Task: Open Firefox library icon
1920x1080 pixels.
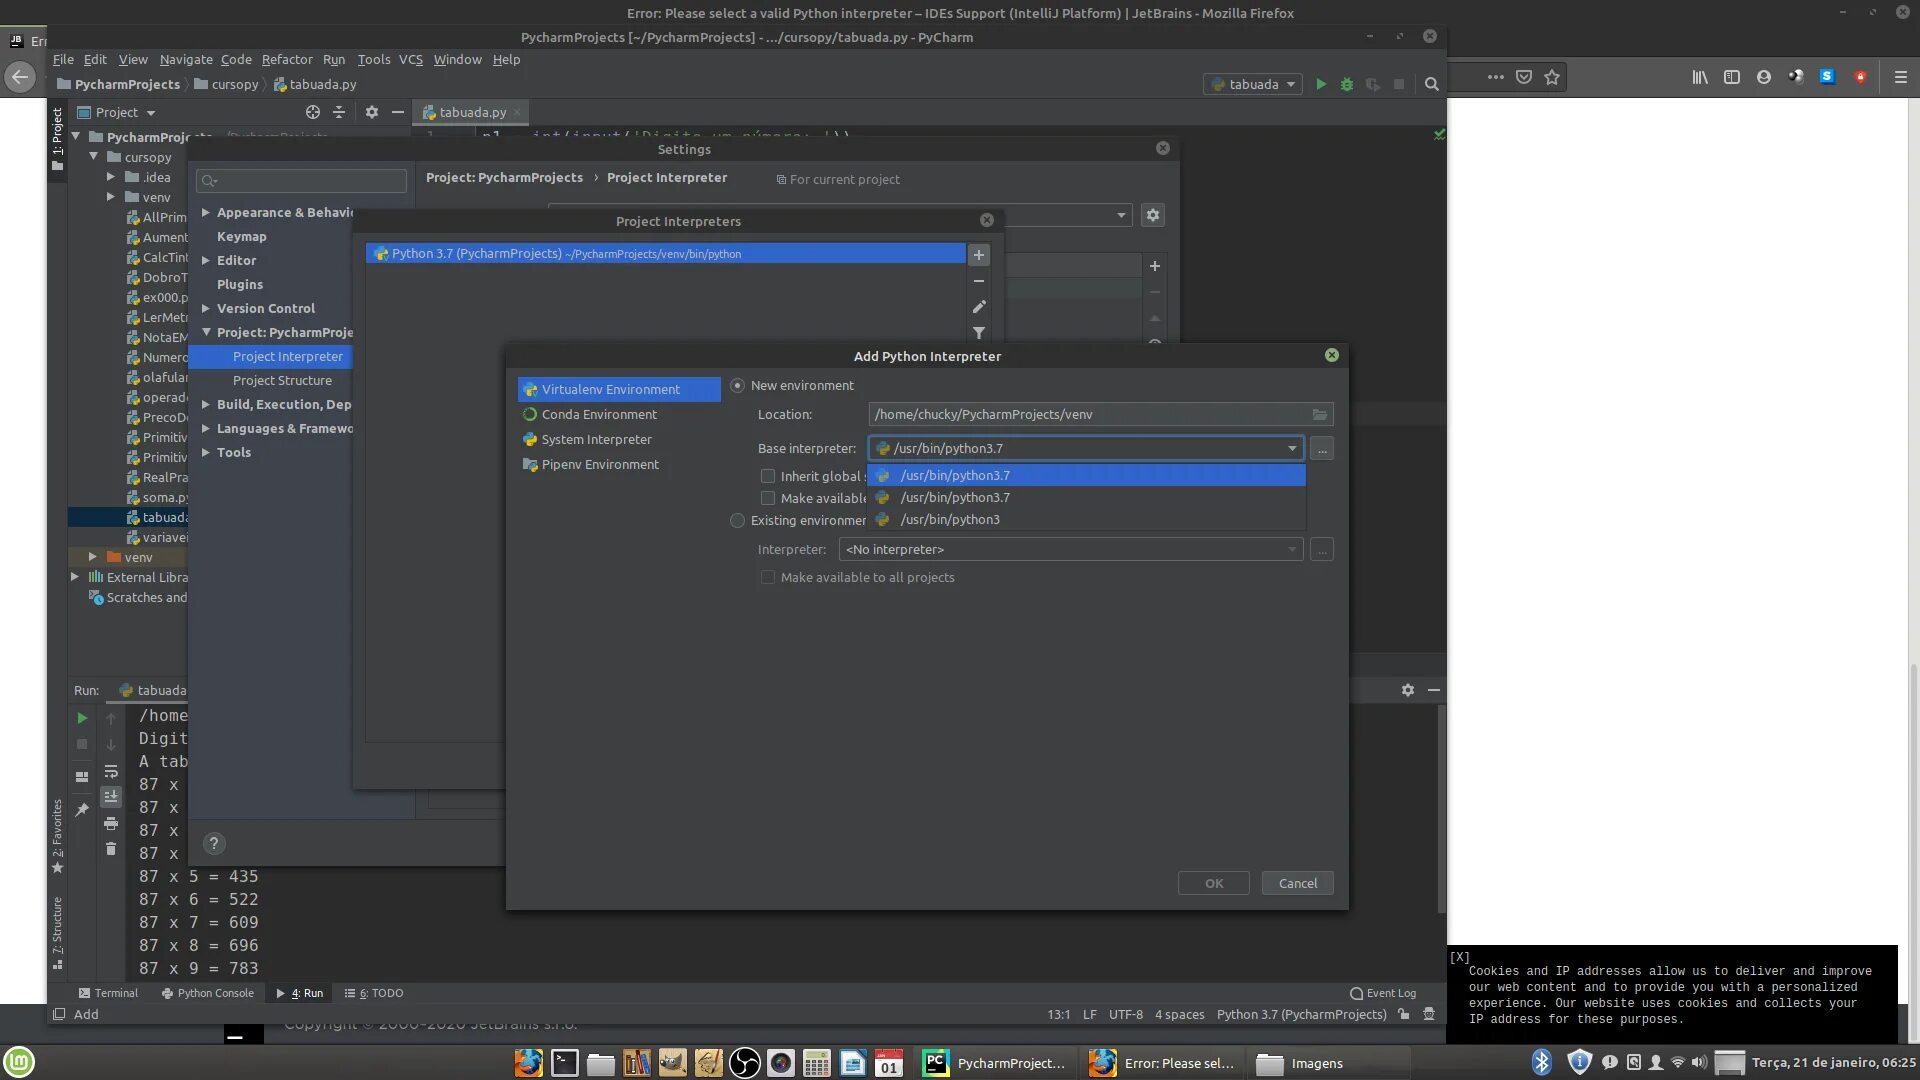Action: (x=1700, y=77)
